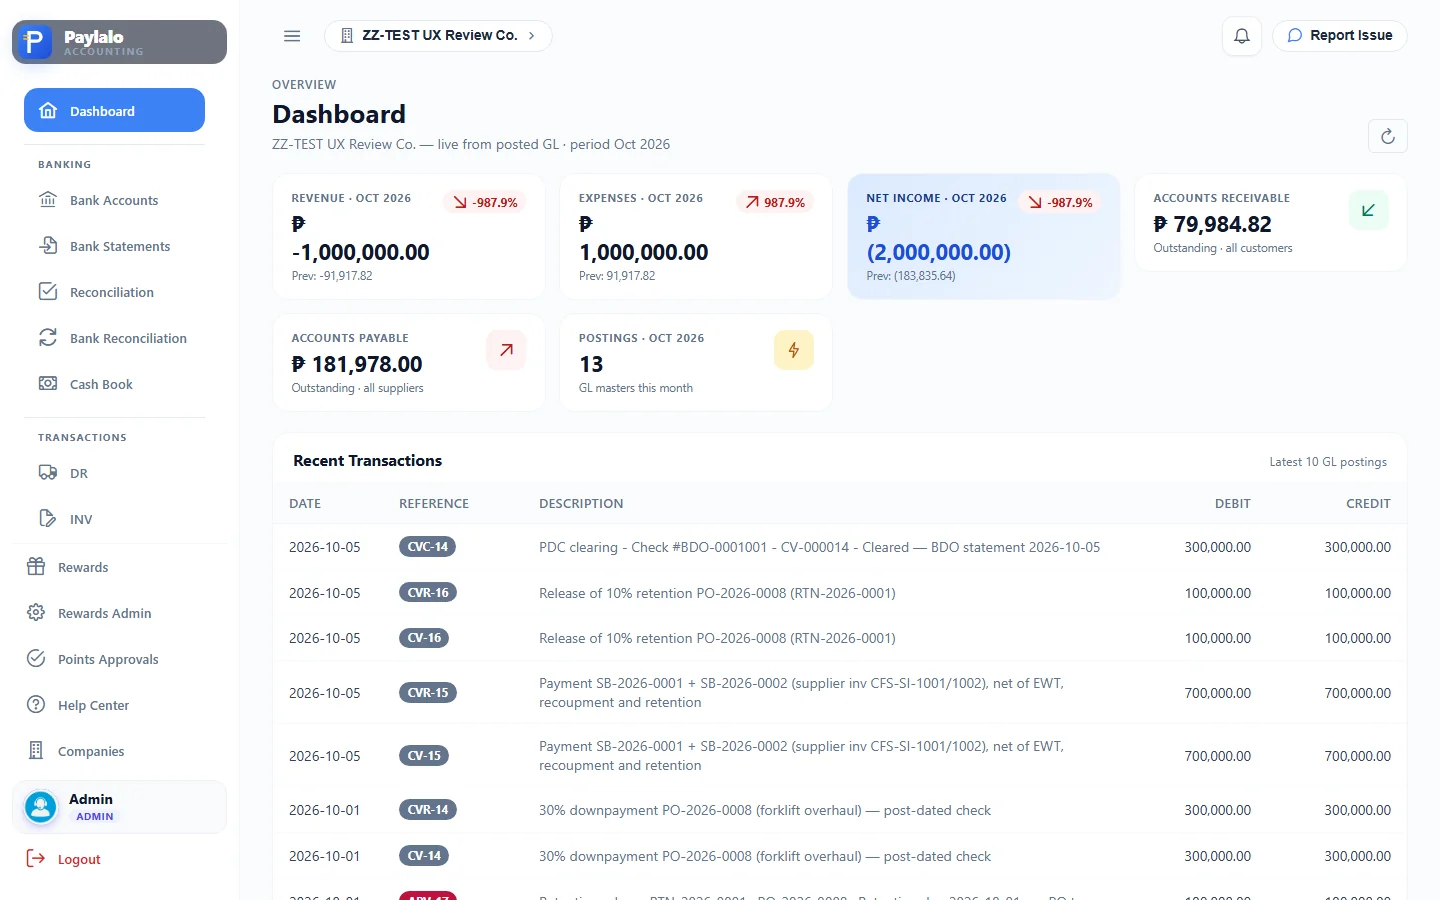Open the ZZ-TEST UX Review Co. company switcher
Image resolution: width=1440 pixels, height=900 pixels.
[x=438, y=36]
